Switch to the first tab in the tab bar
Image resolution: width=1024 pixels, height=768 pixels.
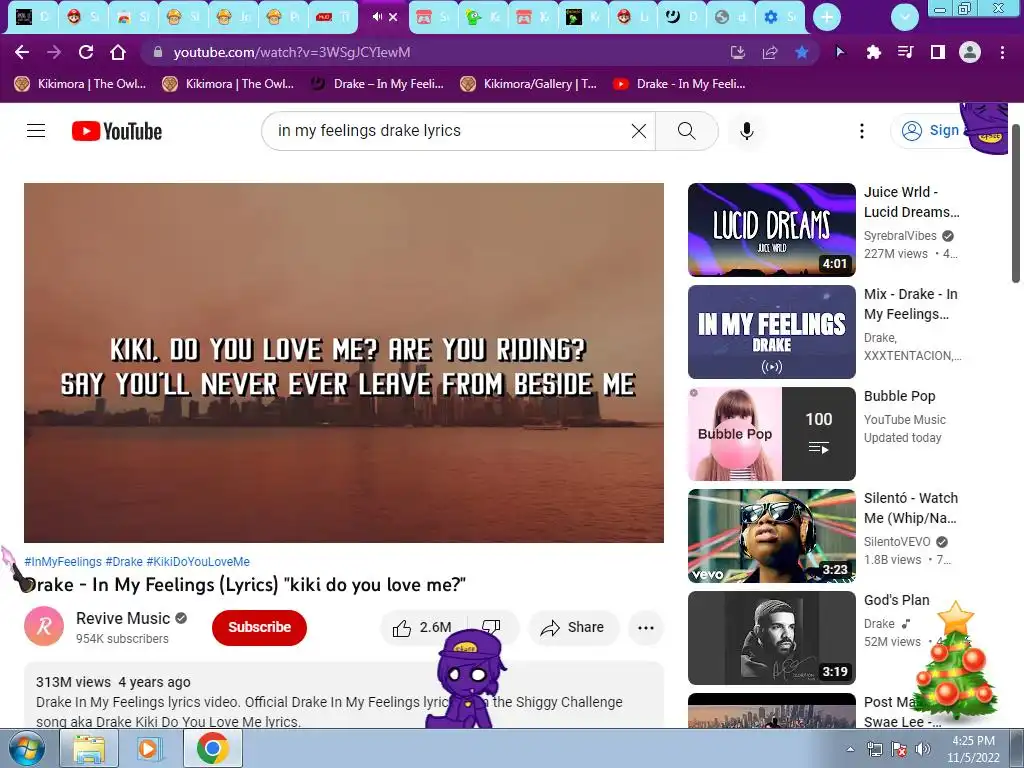(33, 17)
